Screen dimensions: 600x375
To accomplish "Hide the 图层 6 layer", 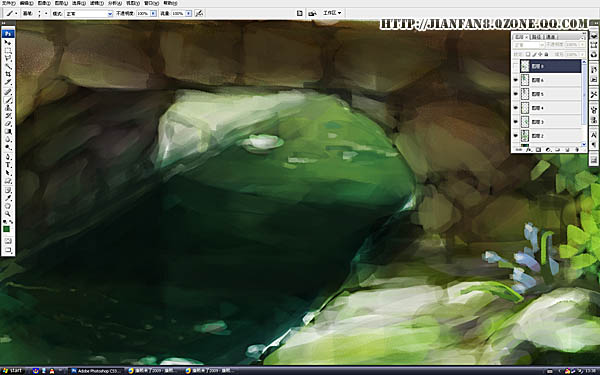I will tap(515, 80).
